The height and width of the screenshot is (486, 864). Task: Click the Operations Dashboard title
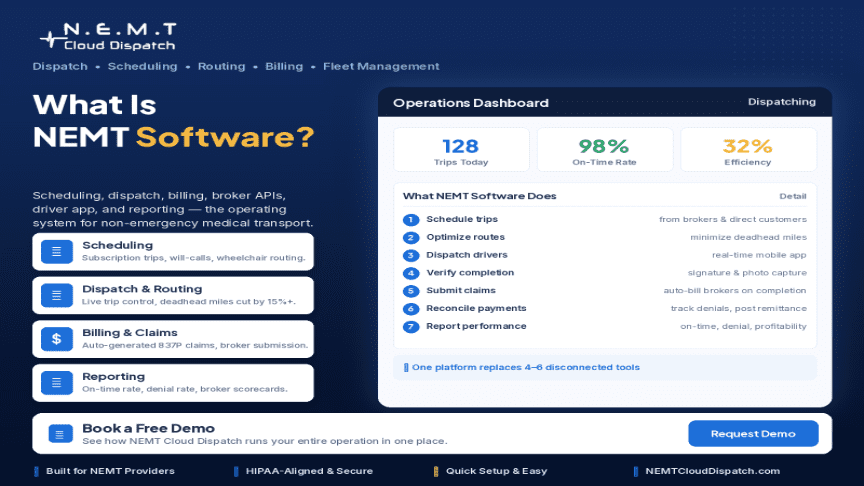[471, 103]
